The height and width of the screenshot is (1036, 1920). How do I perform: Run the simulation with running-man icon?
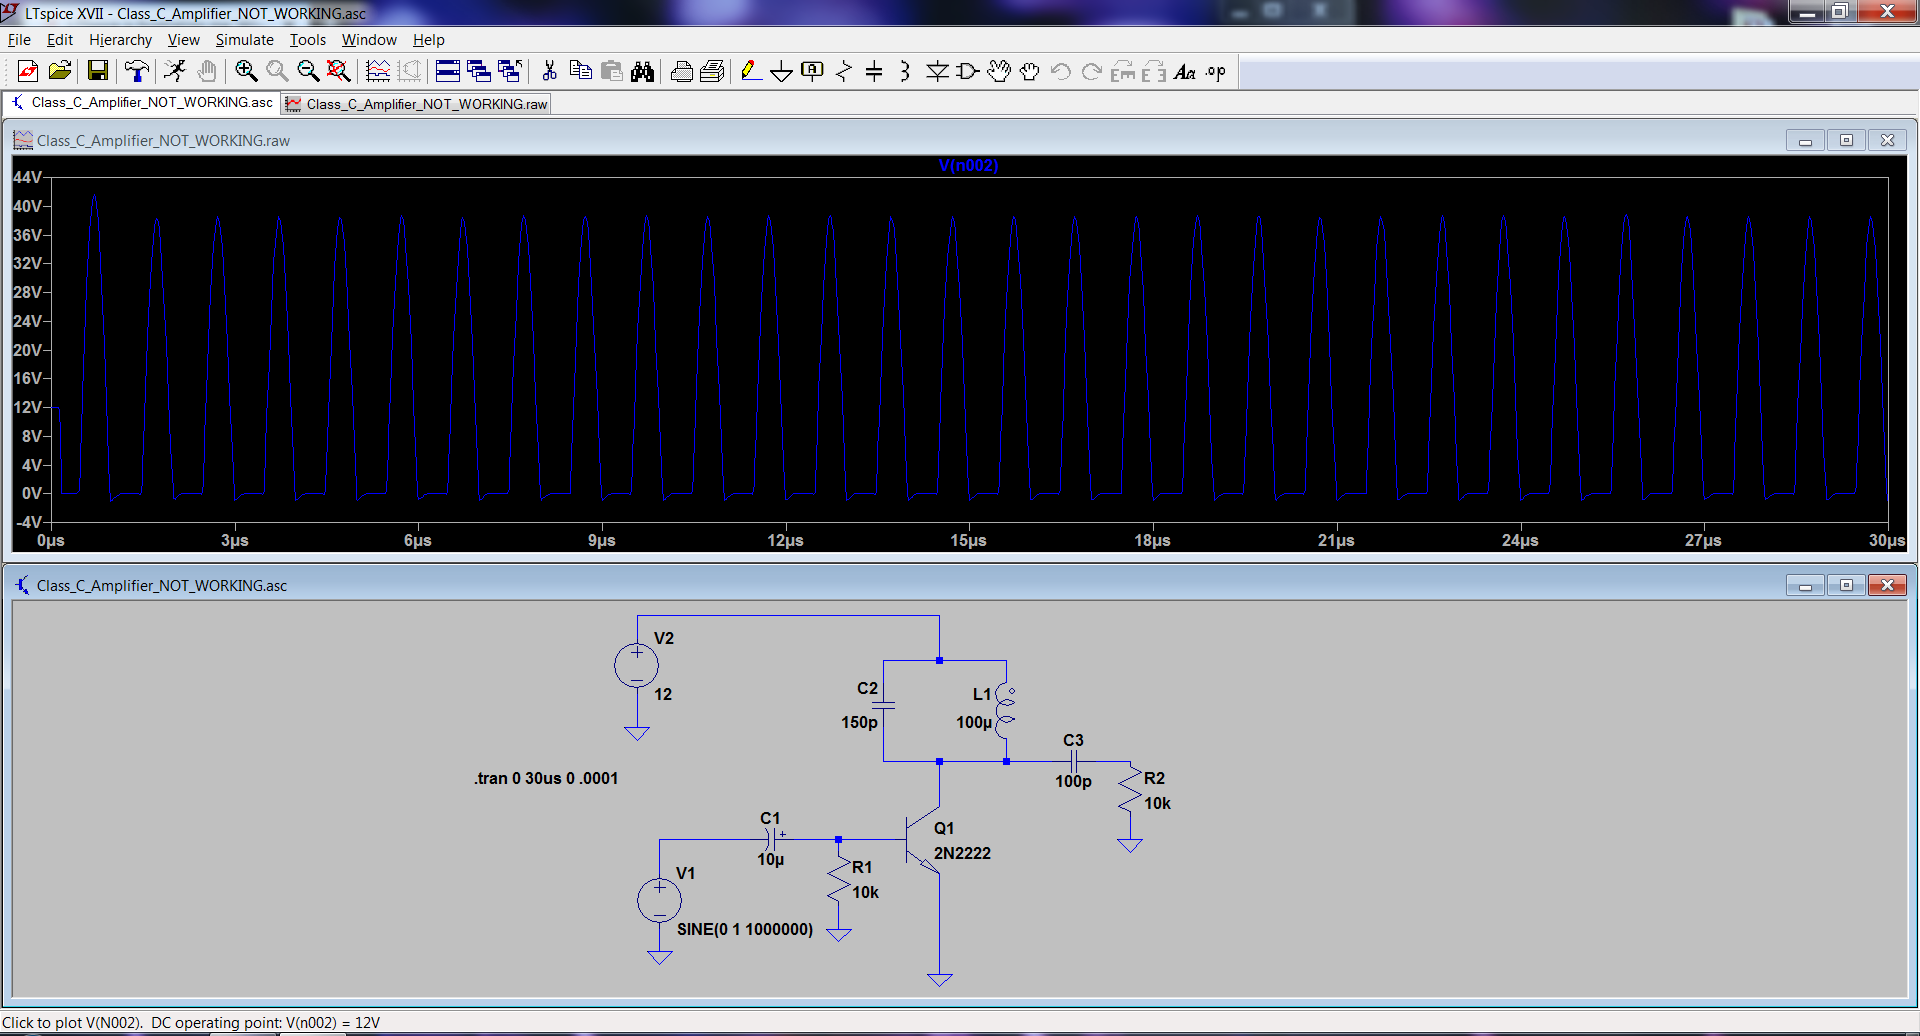tap(175, 71)
